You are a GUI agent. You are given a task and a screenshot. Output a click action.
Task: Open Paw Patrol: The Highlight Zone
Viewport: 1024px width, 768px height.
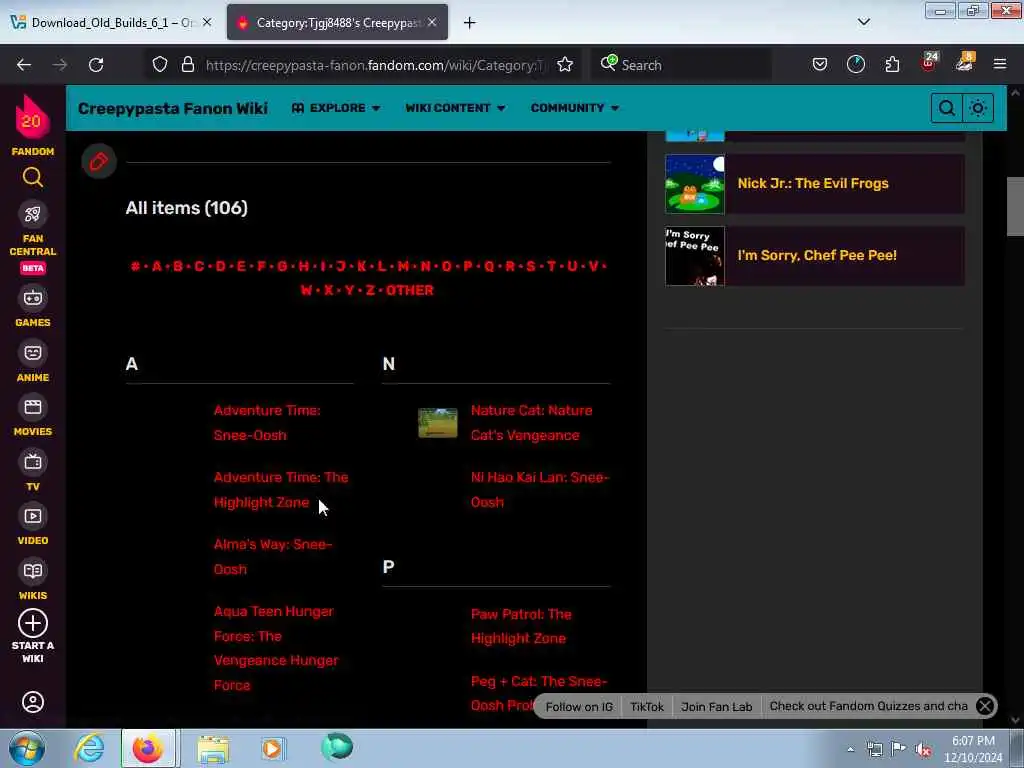click(521, 626)
